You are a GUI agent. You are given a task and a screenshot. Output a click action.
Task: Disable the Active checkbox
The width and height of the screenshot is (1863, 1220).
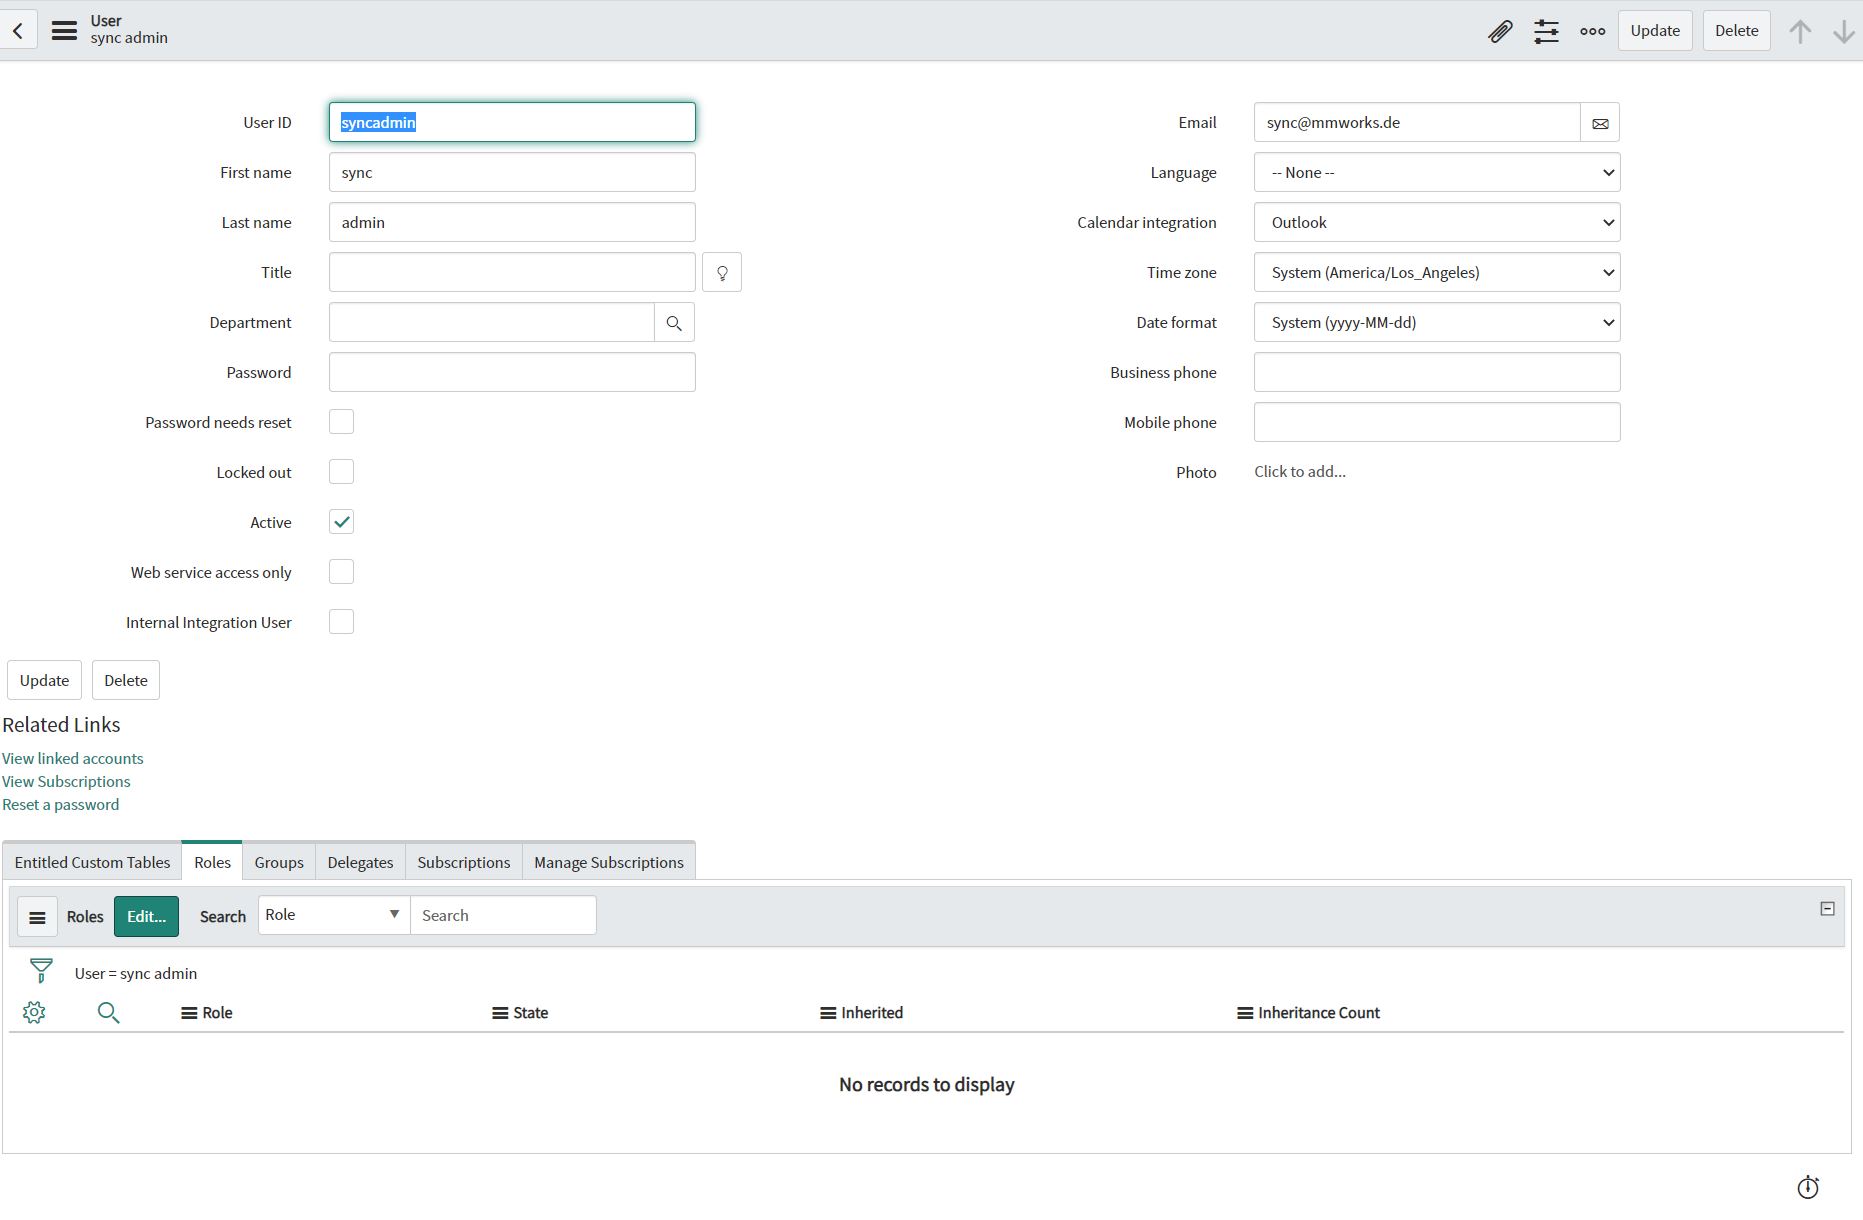pyautogui.click(x=341, y=521)
